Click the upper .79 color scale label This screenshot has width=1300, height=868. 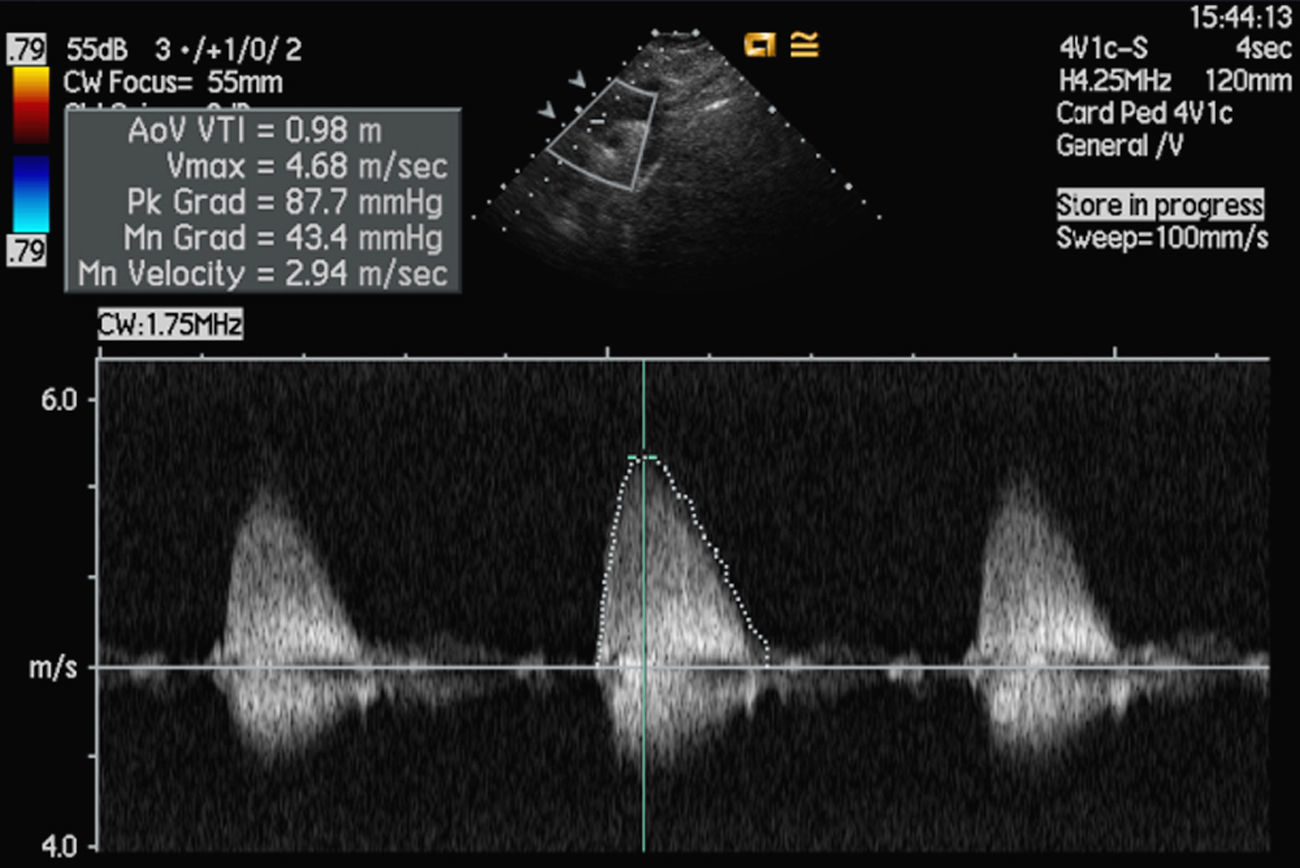[28, 47]
